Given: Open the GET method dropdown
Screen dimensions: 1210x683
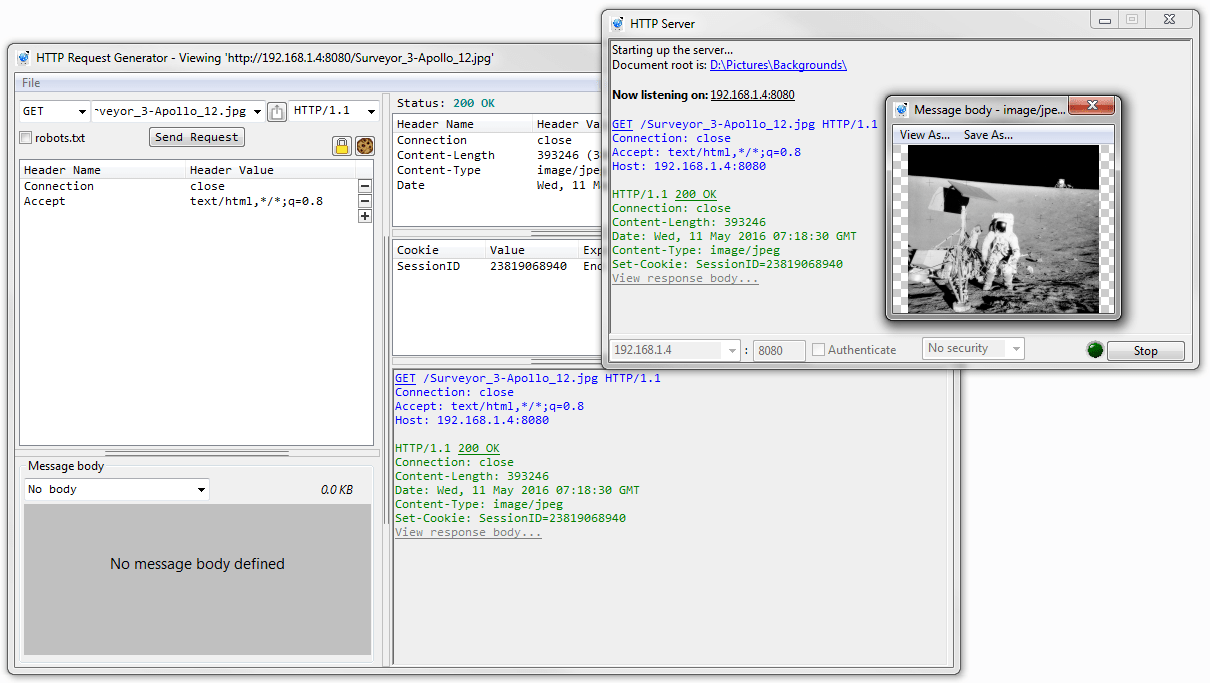Looking at the screenshot, I should (x=54, y=111).
